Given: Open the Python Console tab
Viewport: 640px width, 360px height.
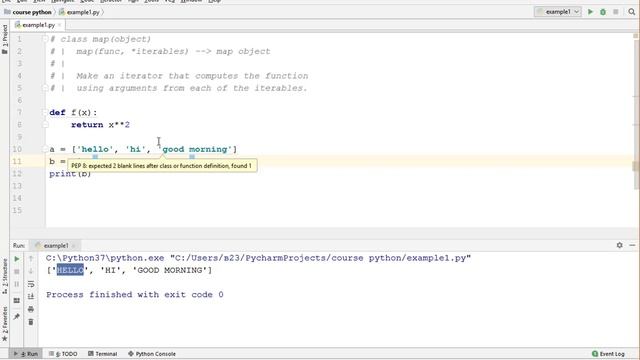Looking at the screenshot, I should [x=152, y=354].
